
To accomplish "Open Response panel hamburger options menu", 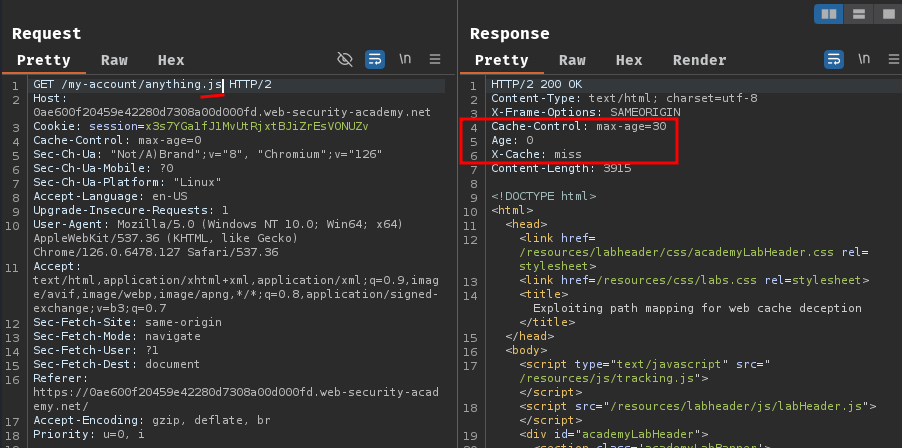I will tap(894, 59).
